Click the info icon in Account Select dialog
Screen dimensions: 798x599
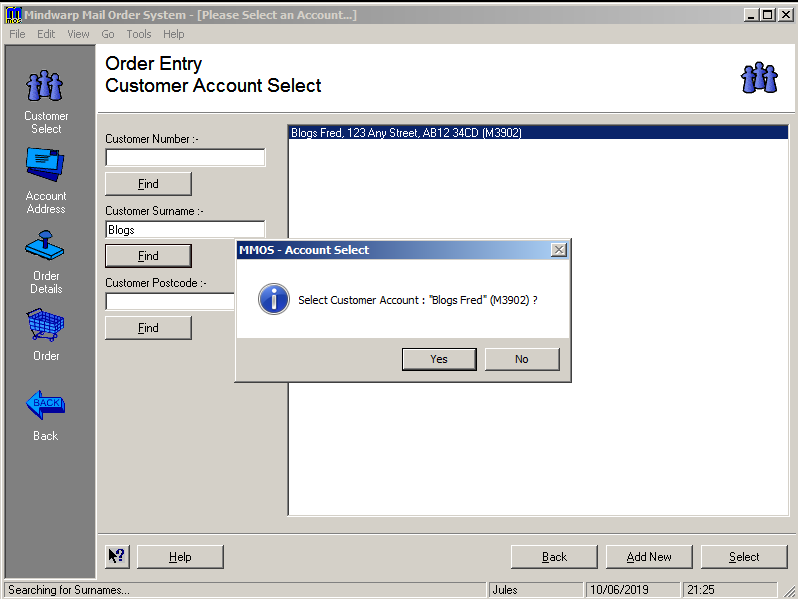[x=273, y=299]
